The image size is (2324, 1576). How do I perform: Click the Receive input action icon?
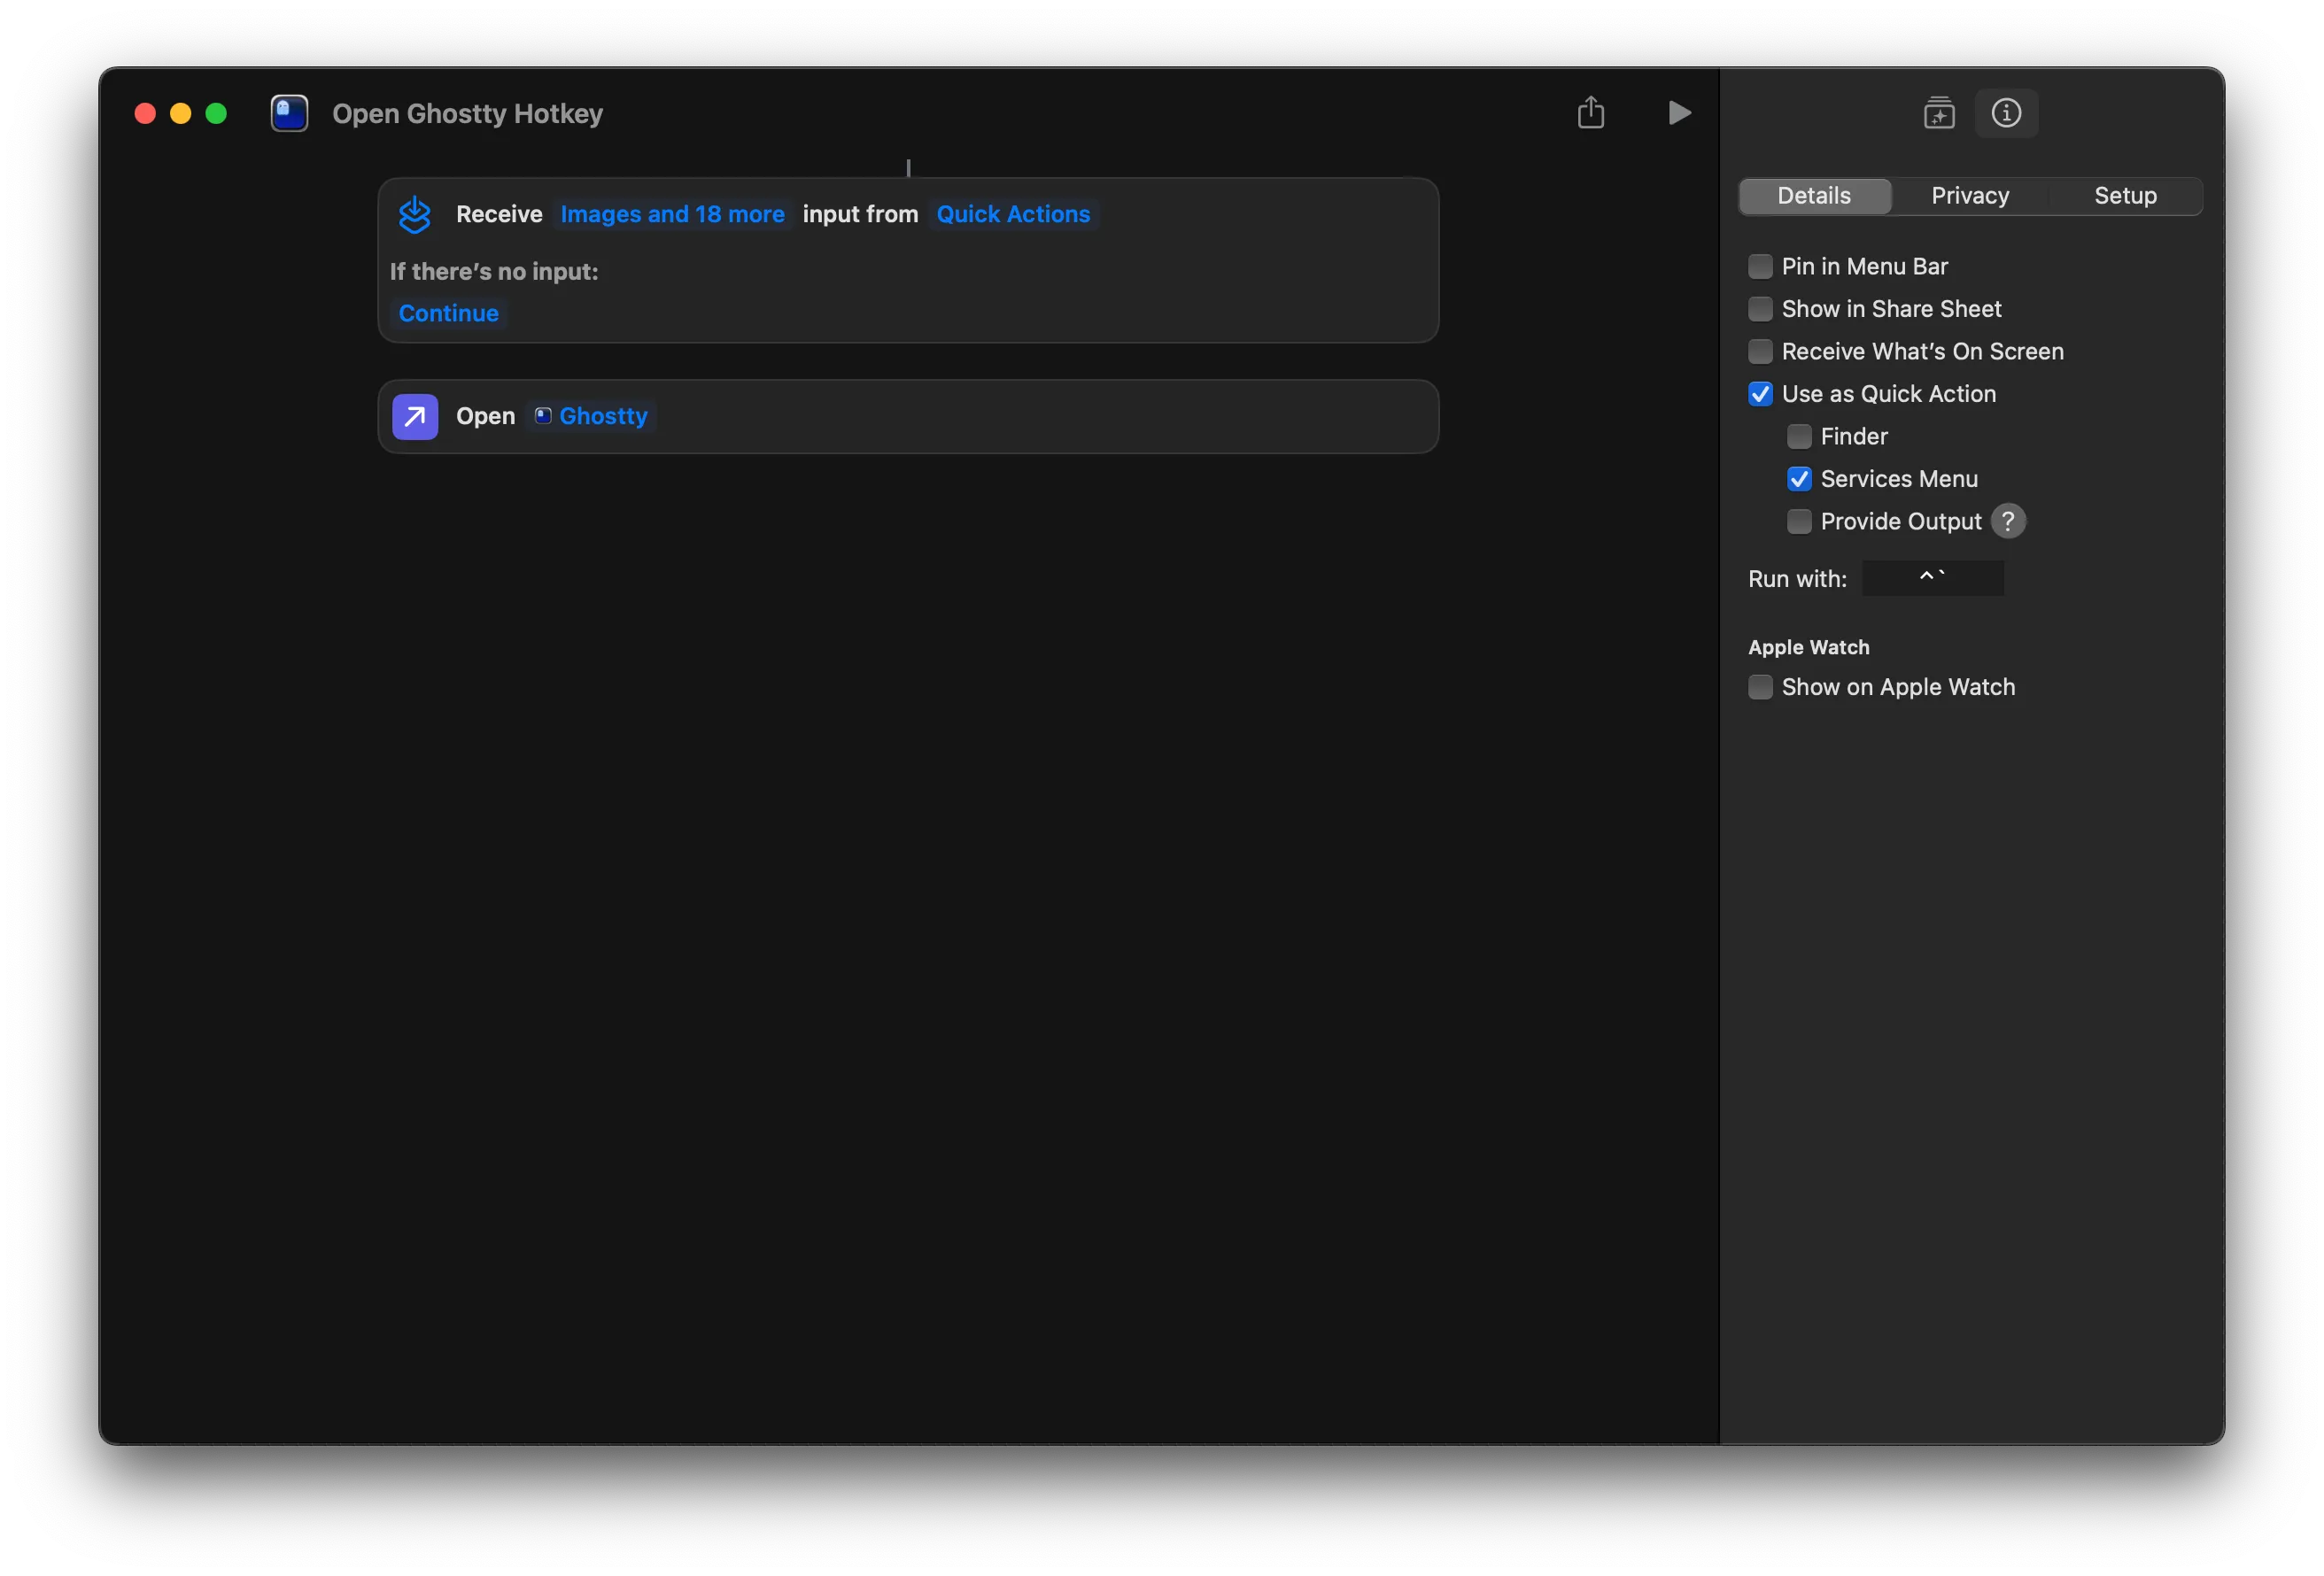pyautogui.click(x=415, y=214)
